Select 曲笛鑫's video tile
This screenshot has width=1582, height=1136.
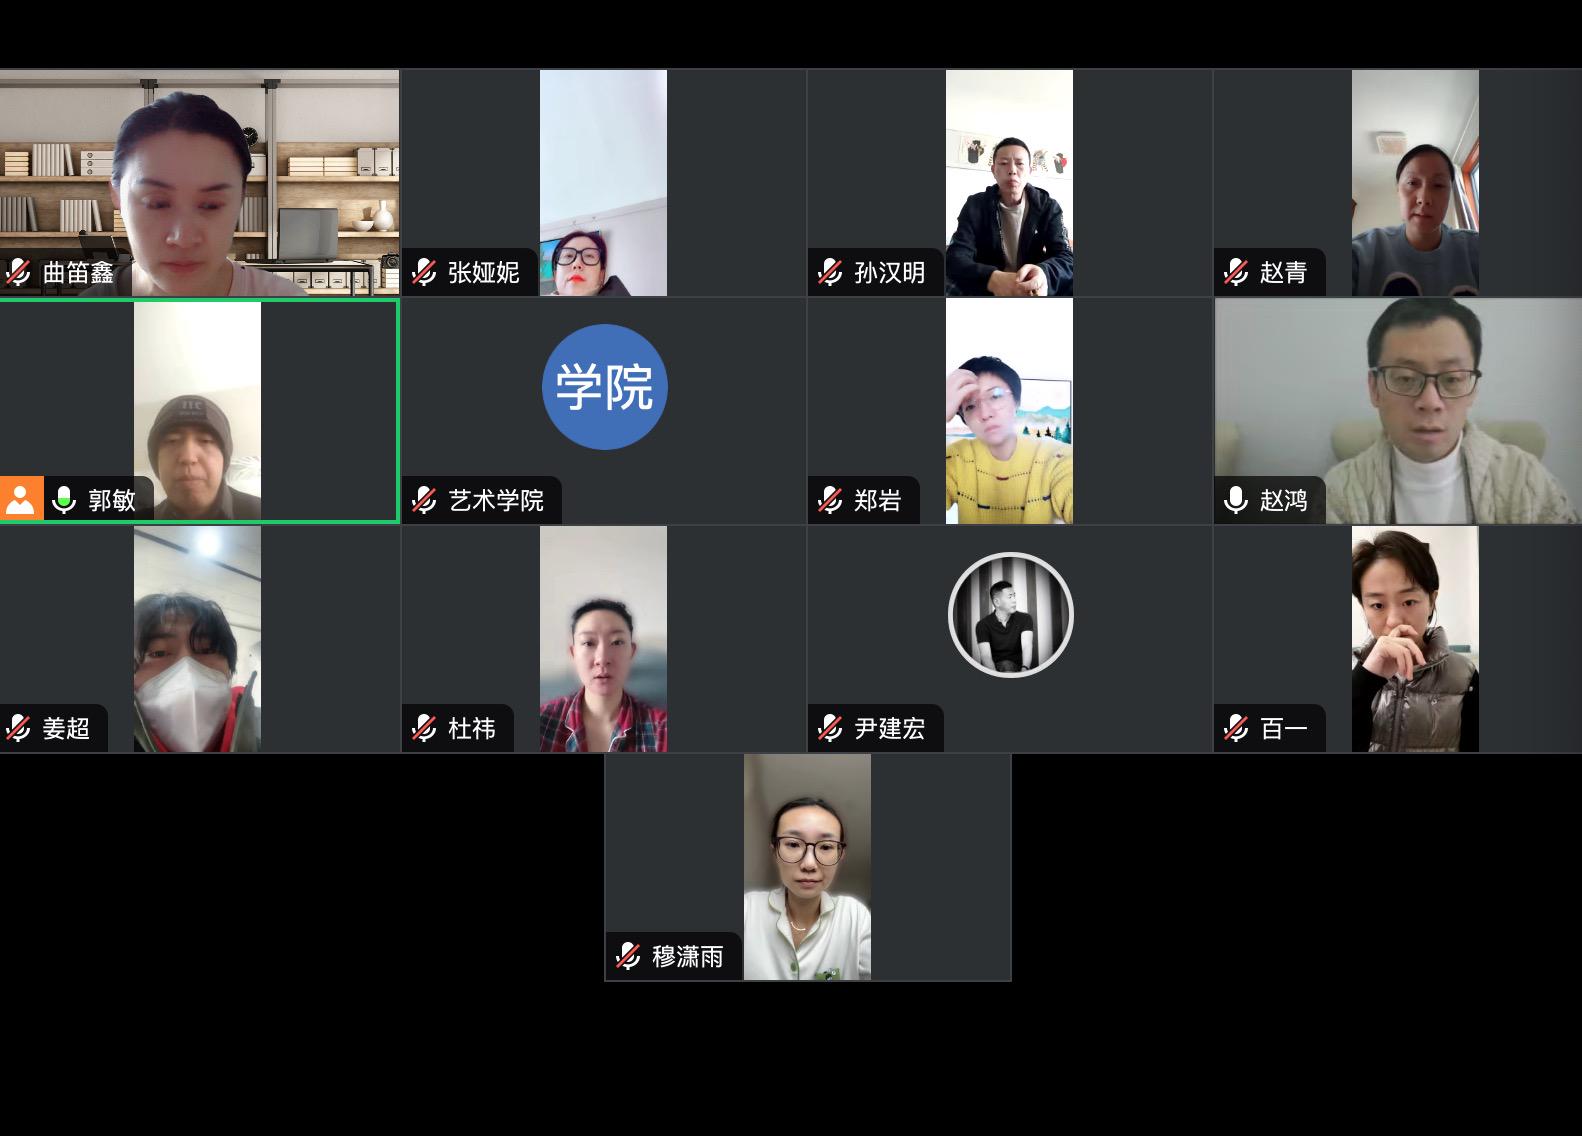(199, 183)
